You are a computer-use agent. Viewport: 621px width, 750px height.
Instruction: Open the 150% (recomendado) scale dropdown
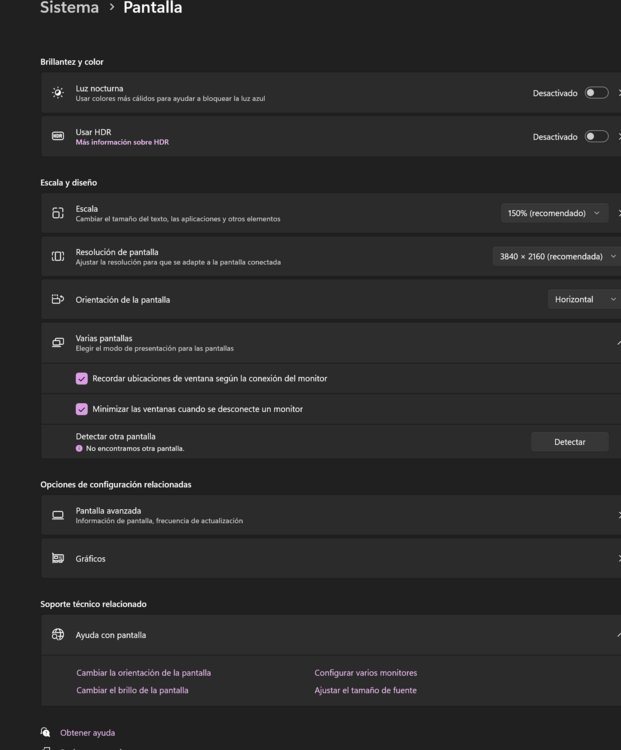pyautogui.click(x=554, y=213)
